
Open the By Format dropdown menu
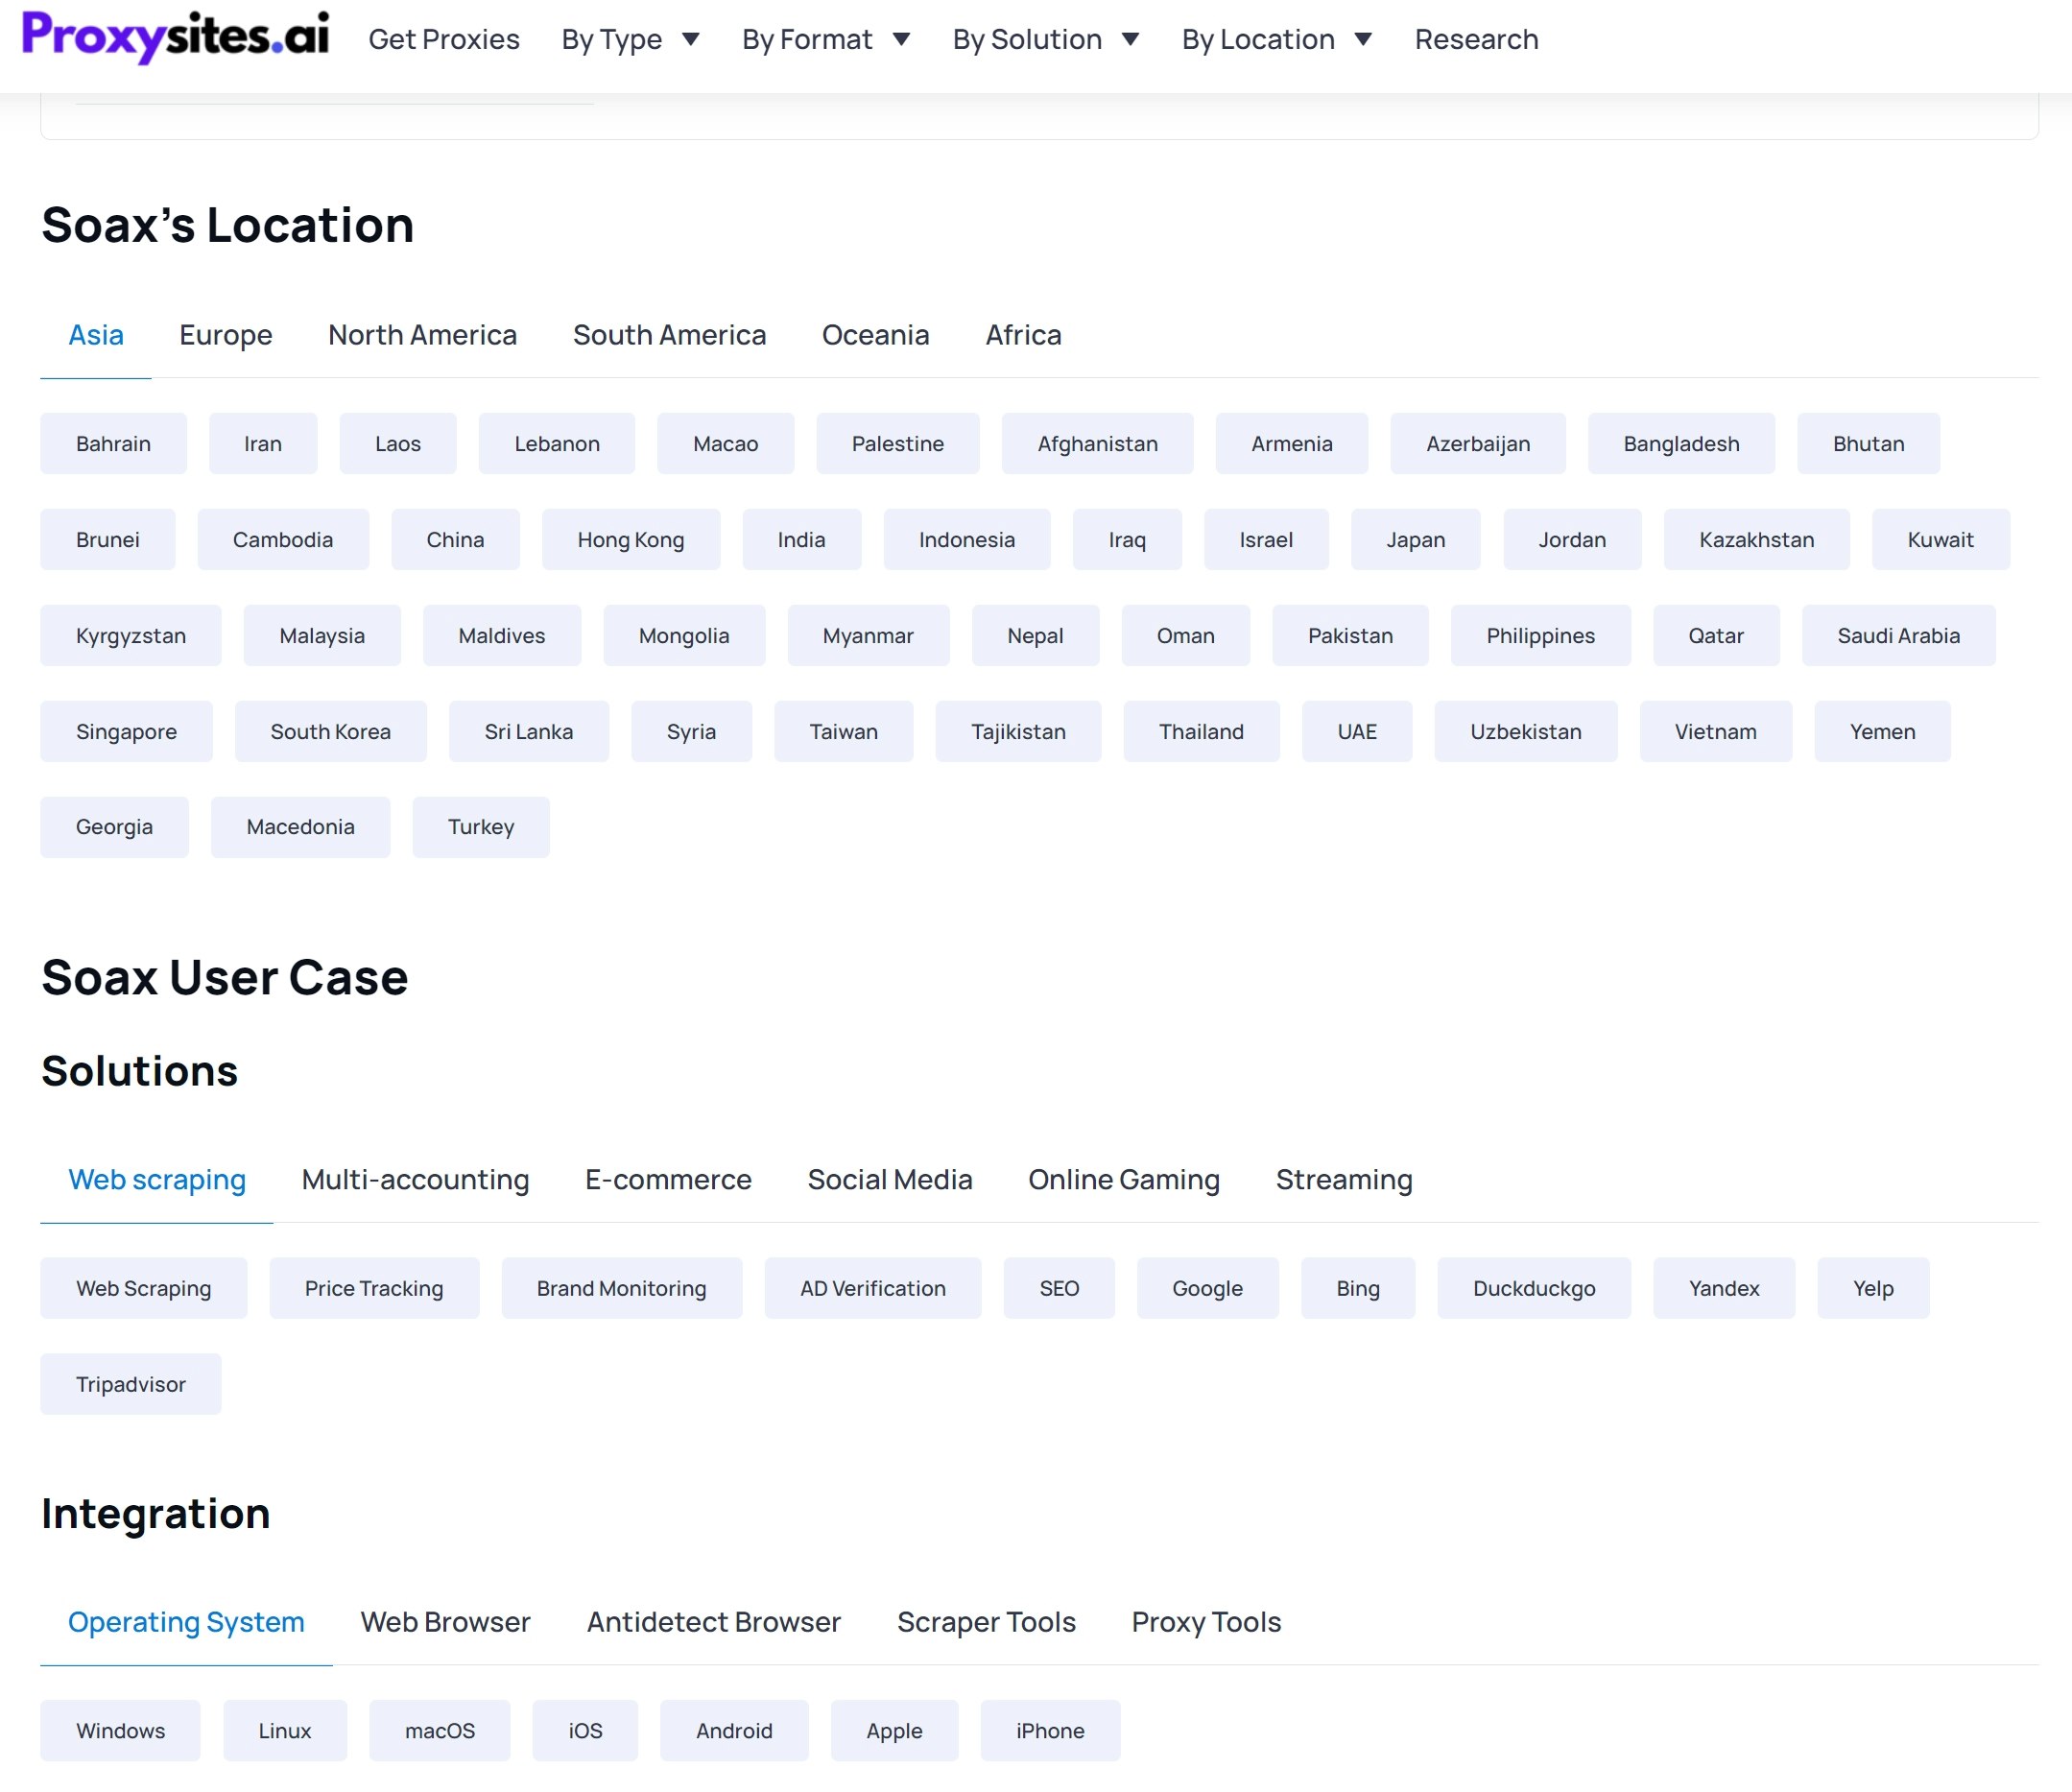pos(825,40)
